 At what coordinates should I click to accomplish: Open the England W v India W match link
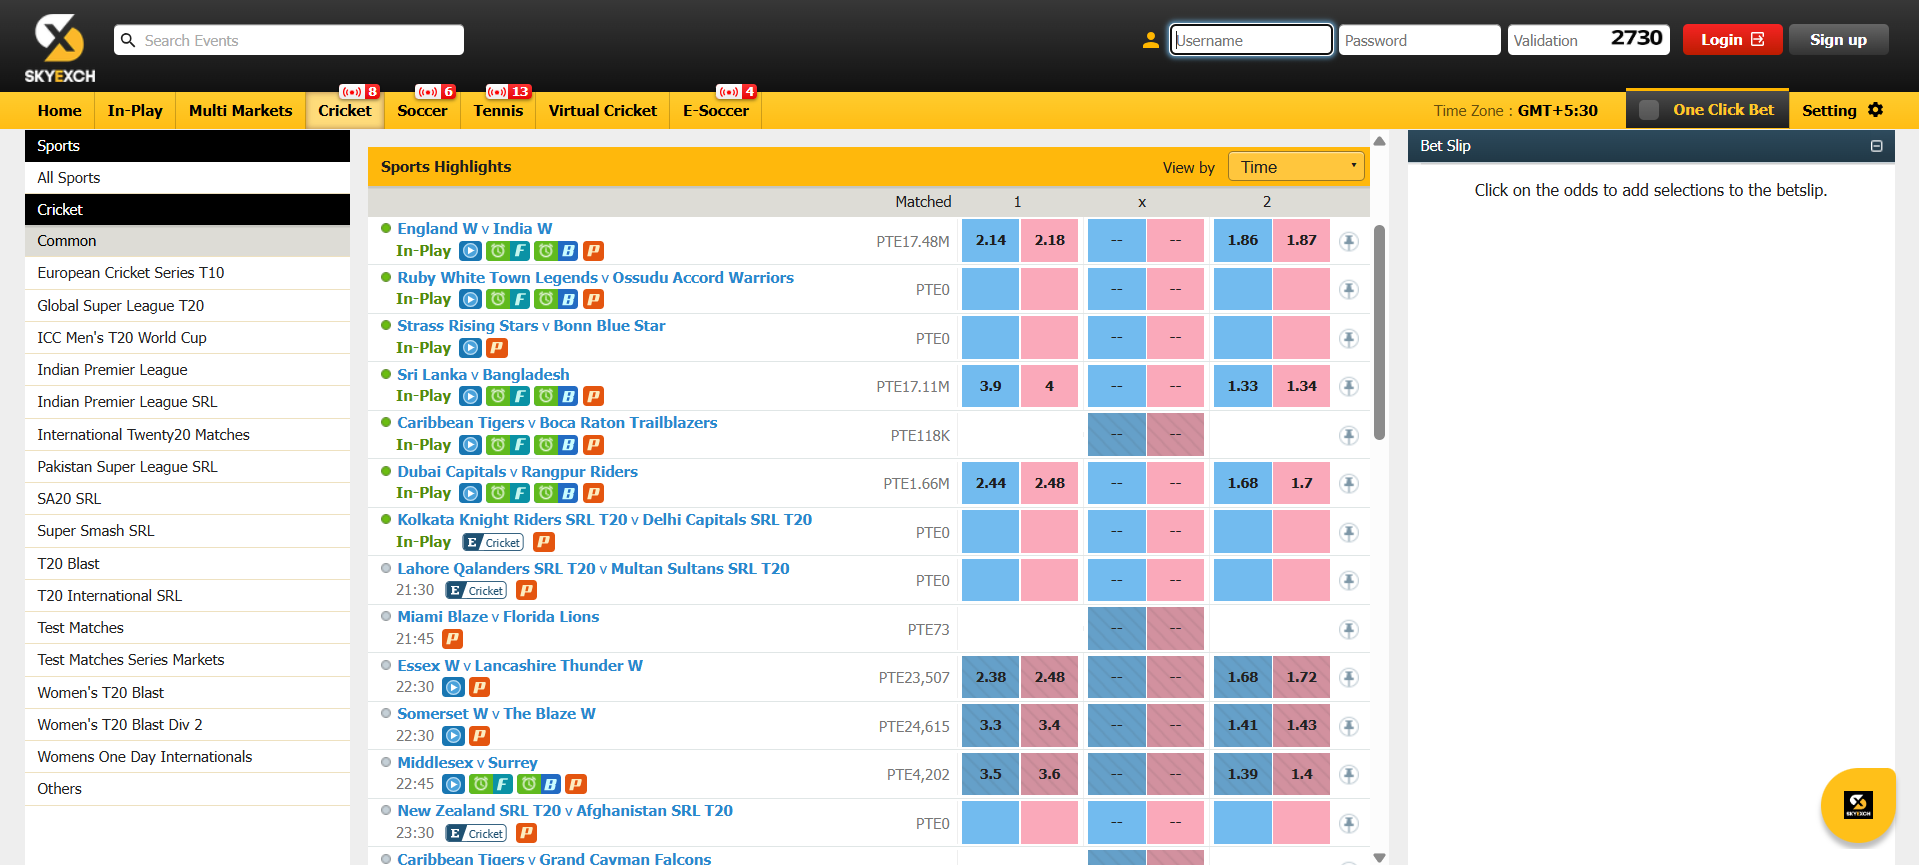click(474, 229)
